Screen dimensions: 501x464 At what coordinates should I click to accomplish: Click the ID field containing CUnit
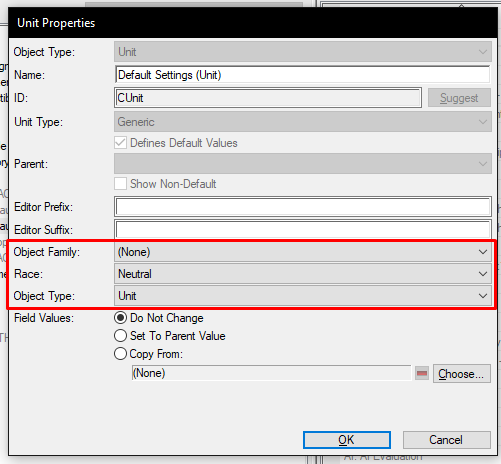pos(268,98)
